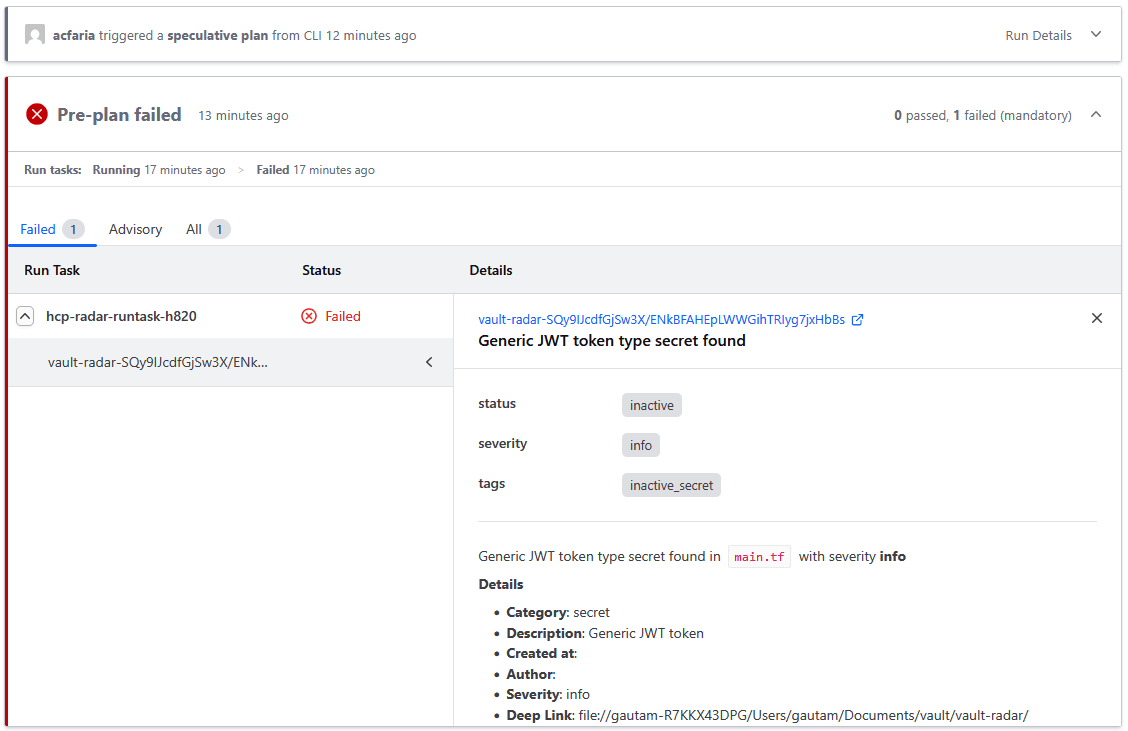Click the chevron on the vault-radar-SQy9IJcdfGjSw3X row
The height and width of the screenshot is (731, 1128).
click(x=429, y=362)
